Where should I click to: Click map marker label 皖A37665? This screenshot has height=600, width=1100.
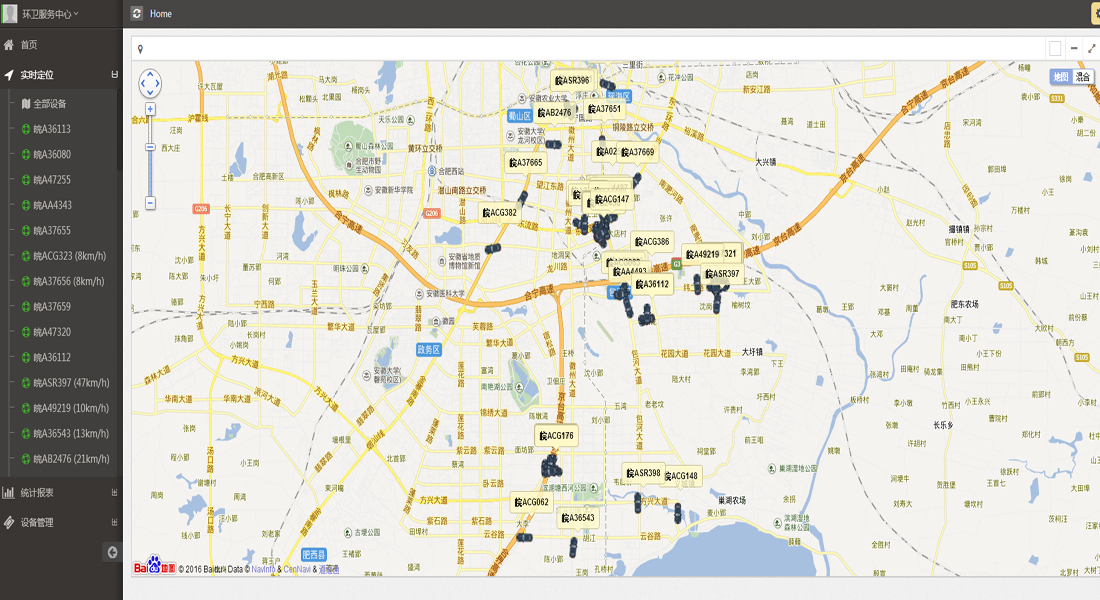[525, 162]
